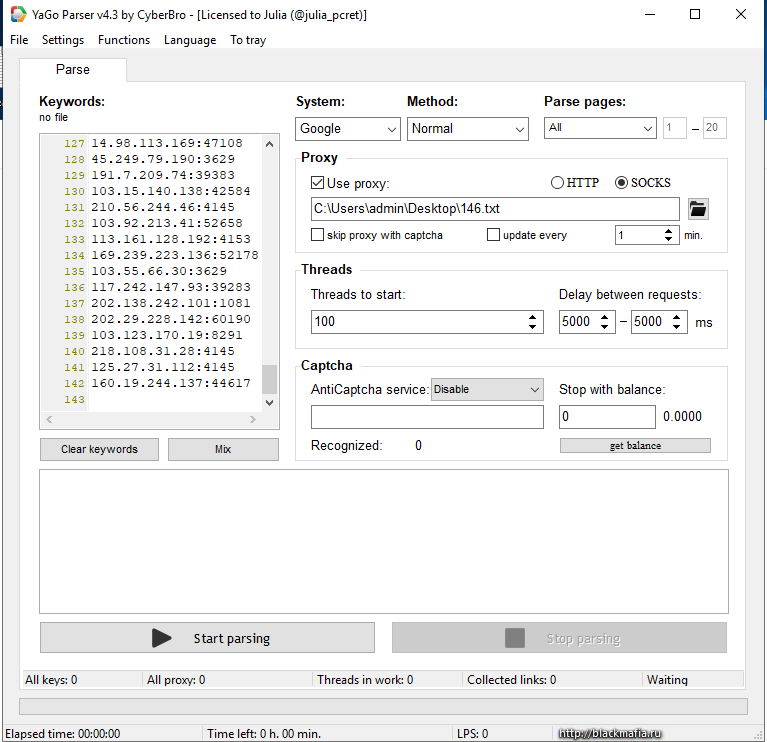Click the get balance button
767x742 pixels.
635,446
